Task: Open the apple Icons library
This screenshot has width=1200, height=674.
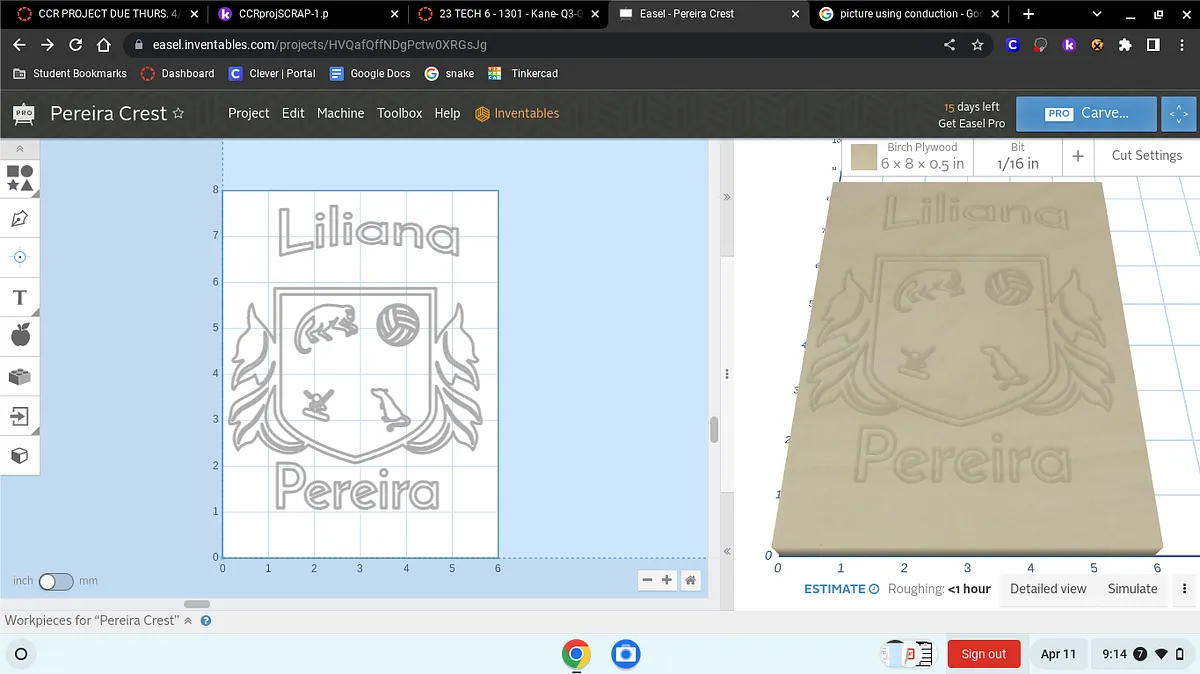Action: coord(20,336)
